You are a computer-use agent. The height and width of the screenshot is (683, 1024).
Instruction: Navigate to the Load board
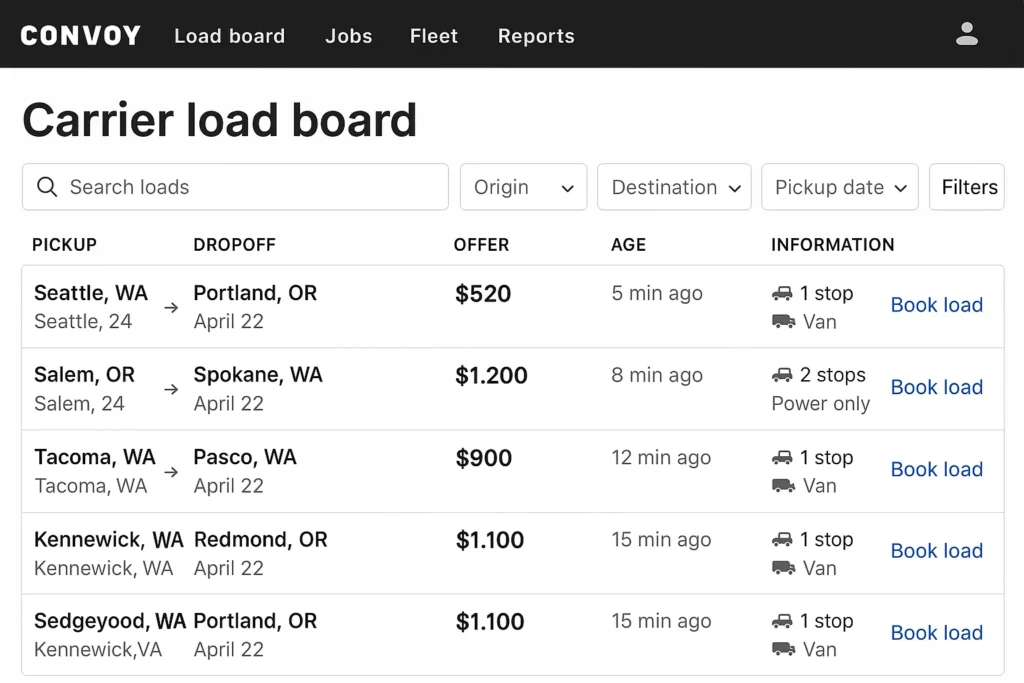pos(229,36)
